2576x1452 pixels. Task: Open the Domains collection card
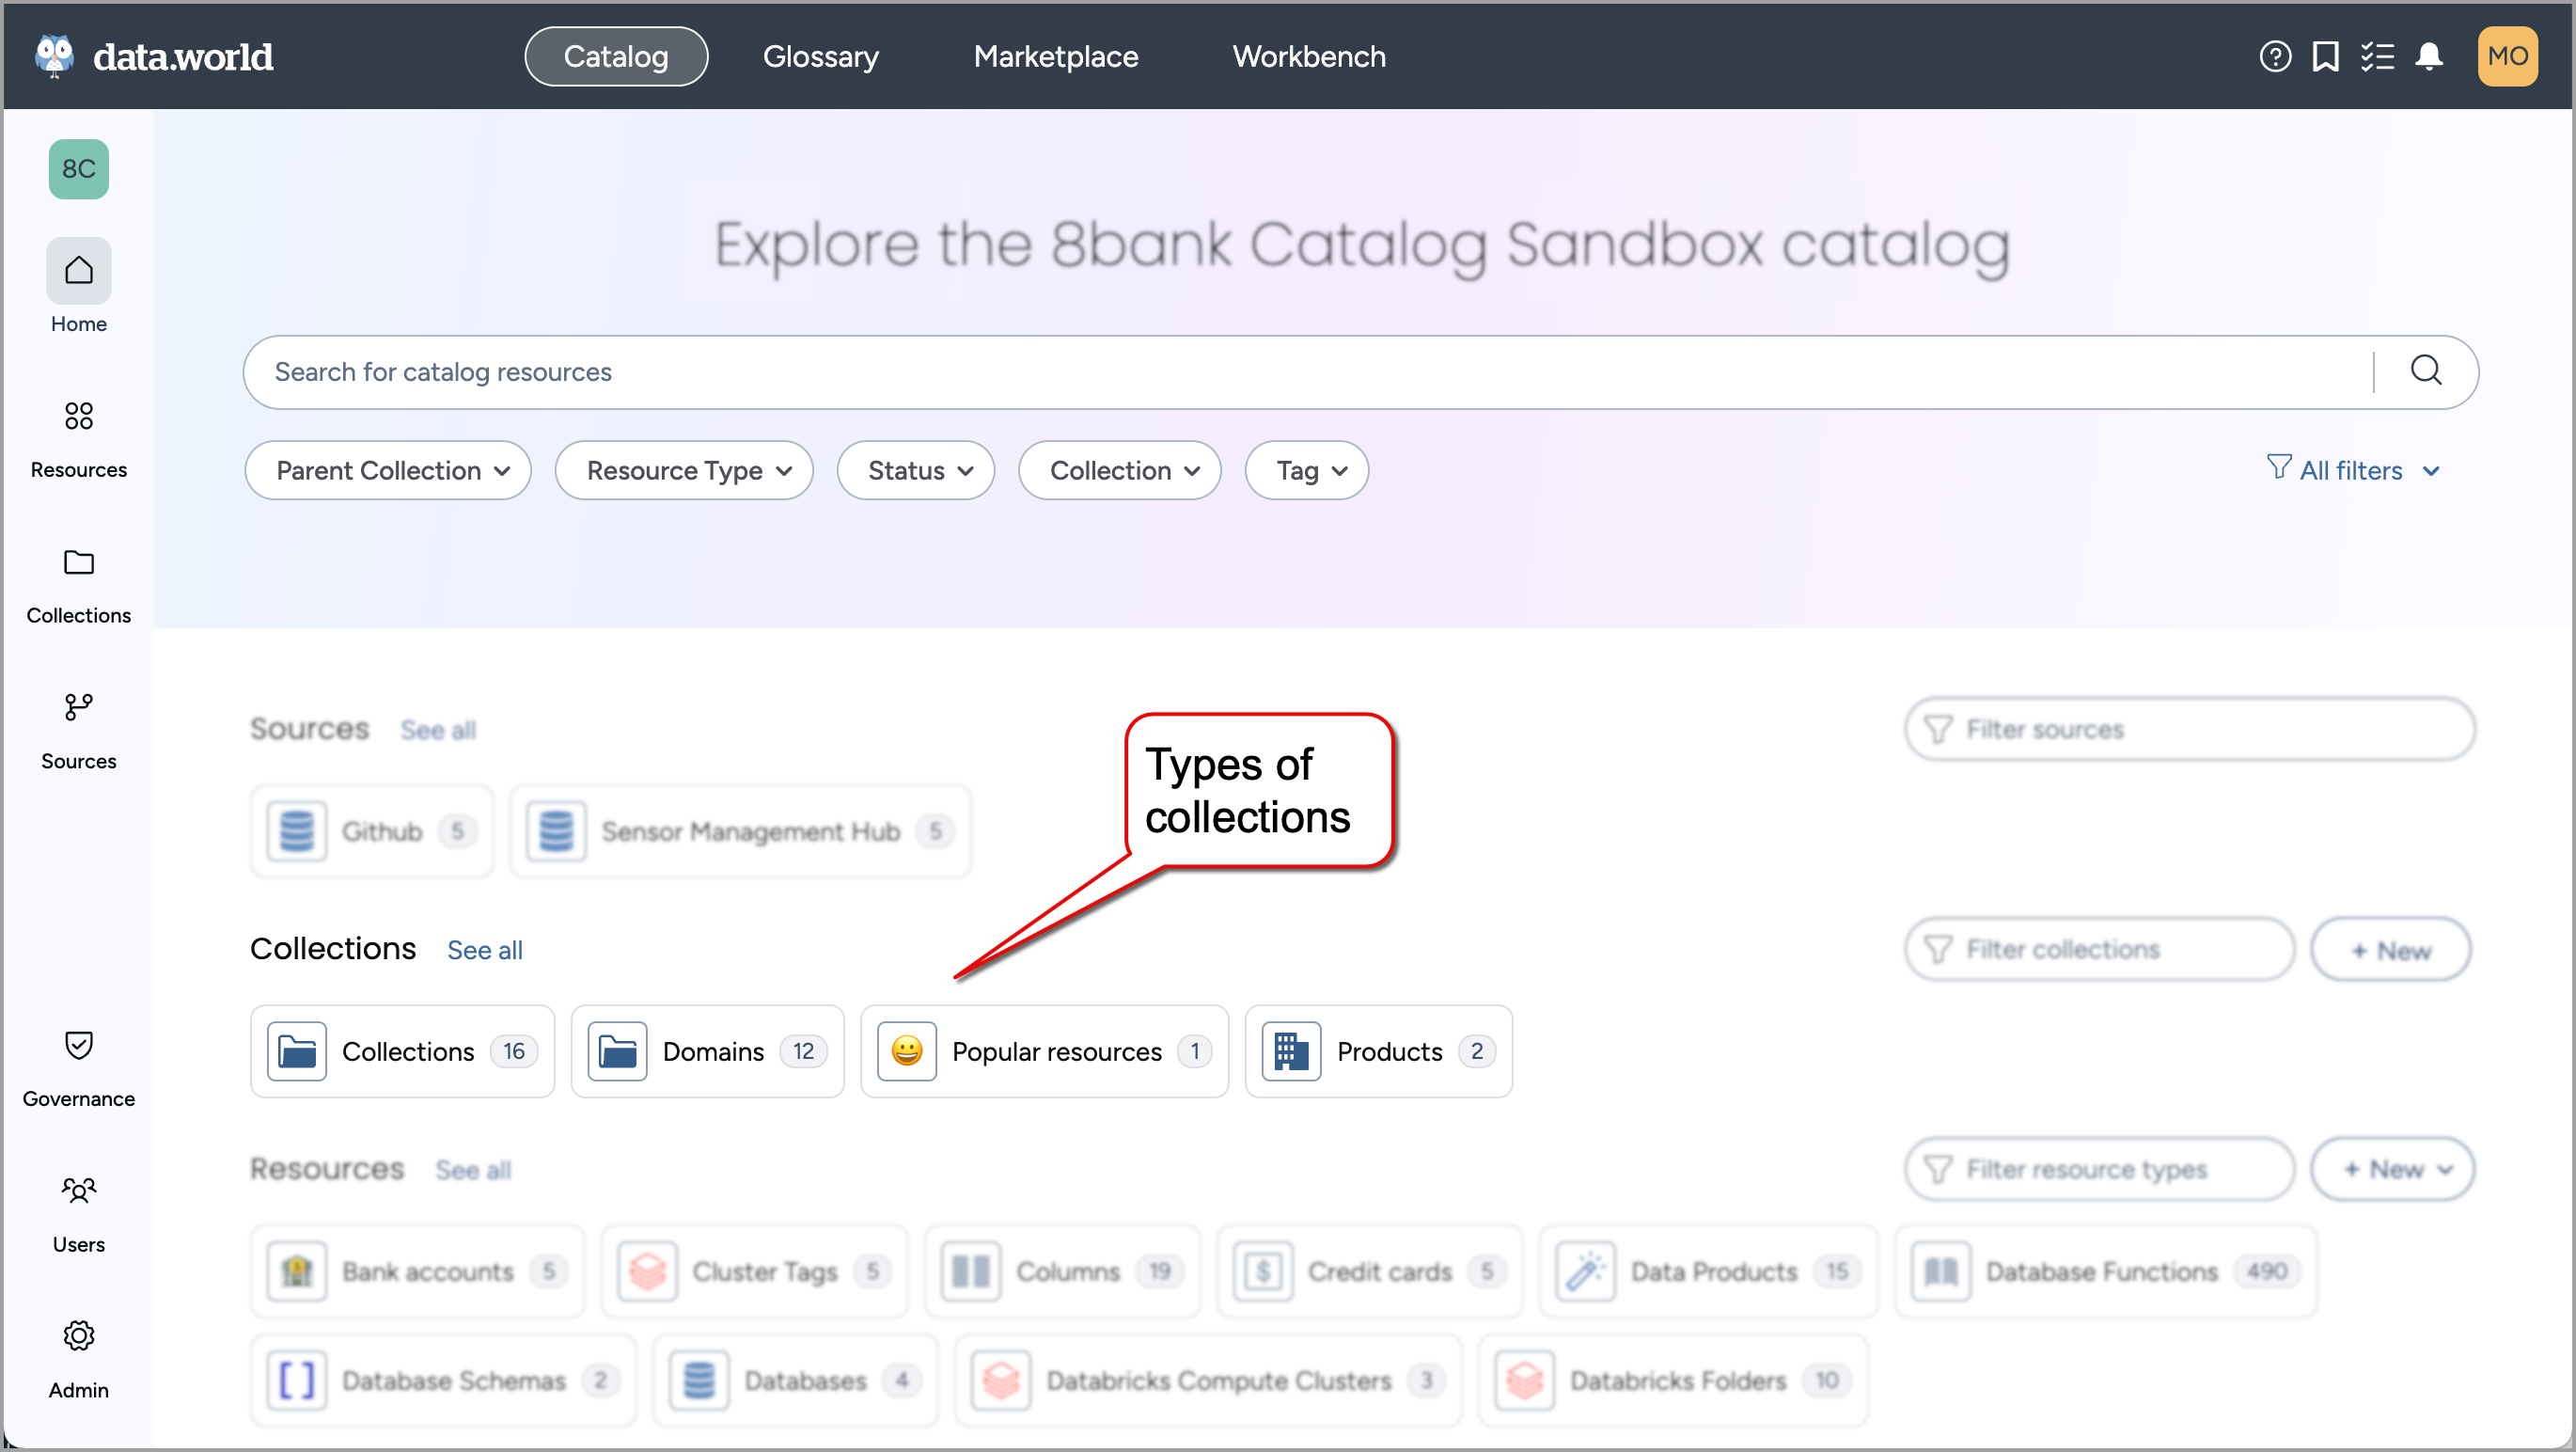coord(707,1051)
